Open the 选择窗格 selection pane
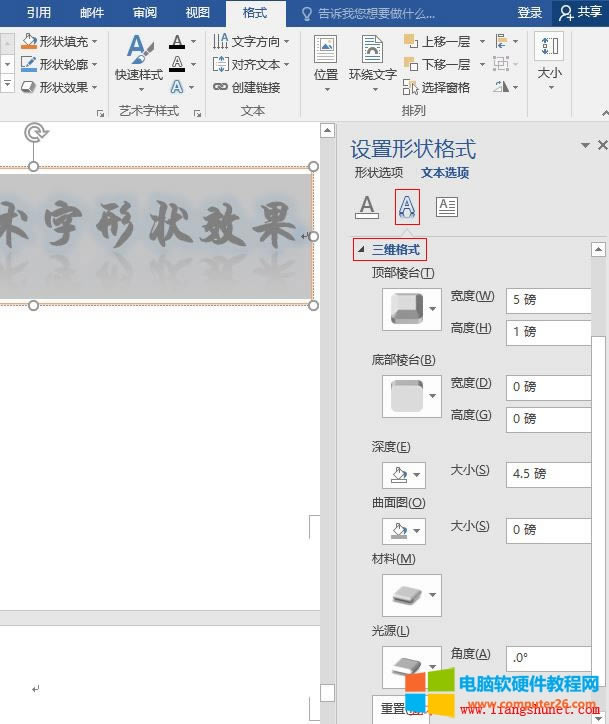609x724 pixels. pos(437,87)
